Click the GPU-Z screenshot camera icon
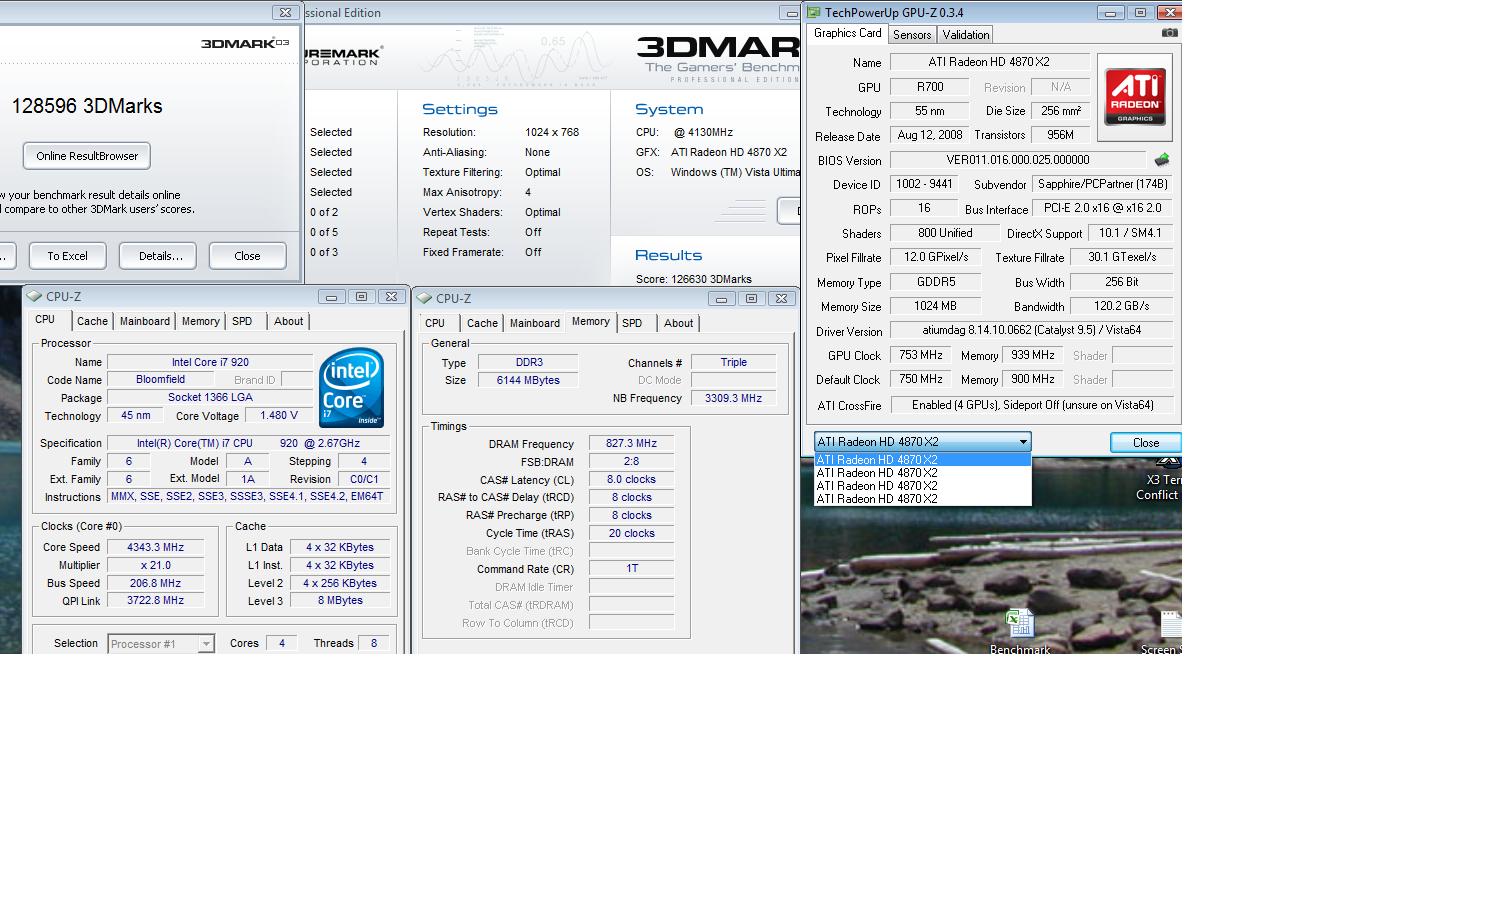 [x=1169, y=33]
